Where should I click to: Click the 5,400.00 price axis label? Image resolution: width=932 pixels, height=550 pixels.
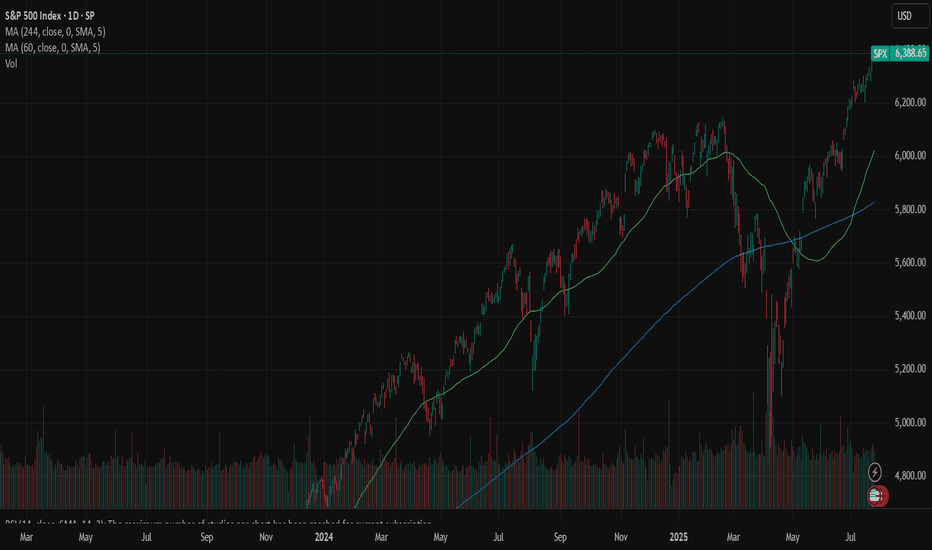coord(910,316)
